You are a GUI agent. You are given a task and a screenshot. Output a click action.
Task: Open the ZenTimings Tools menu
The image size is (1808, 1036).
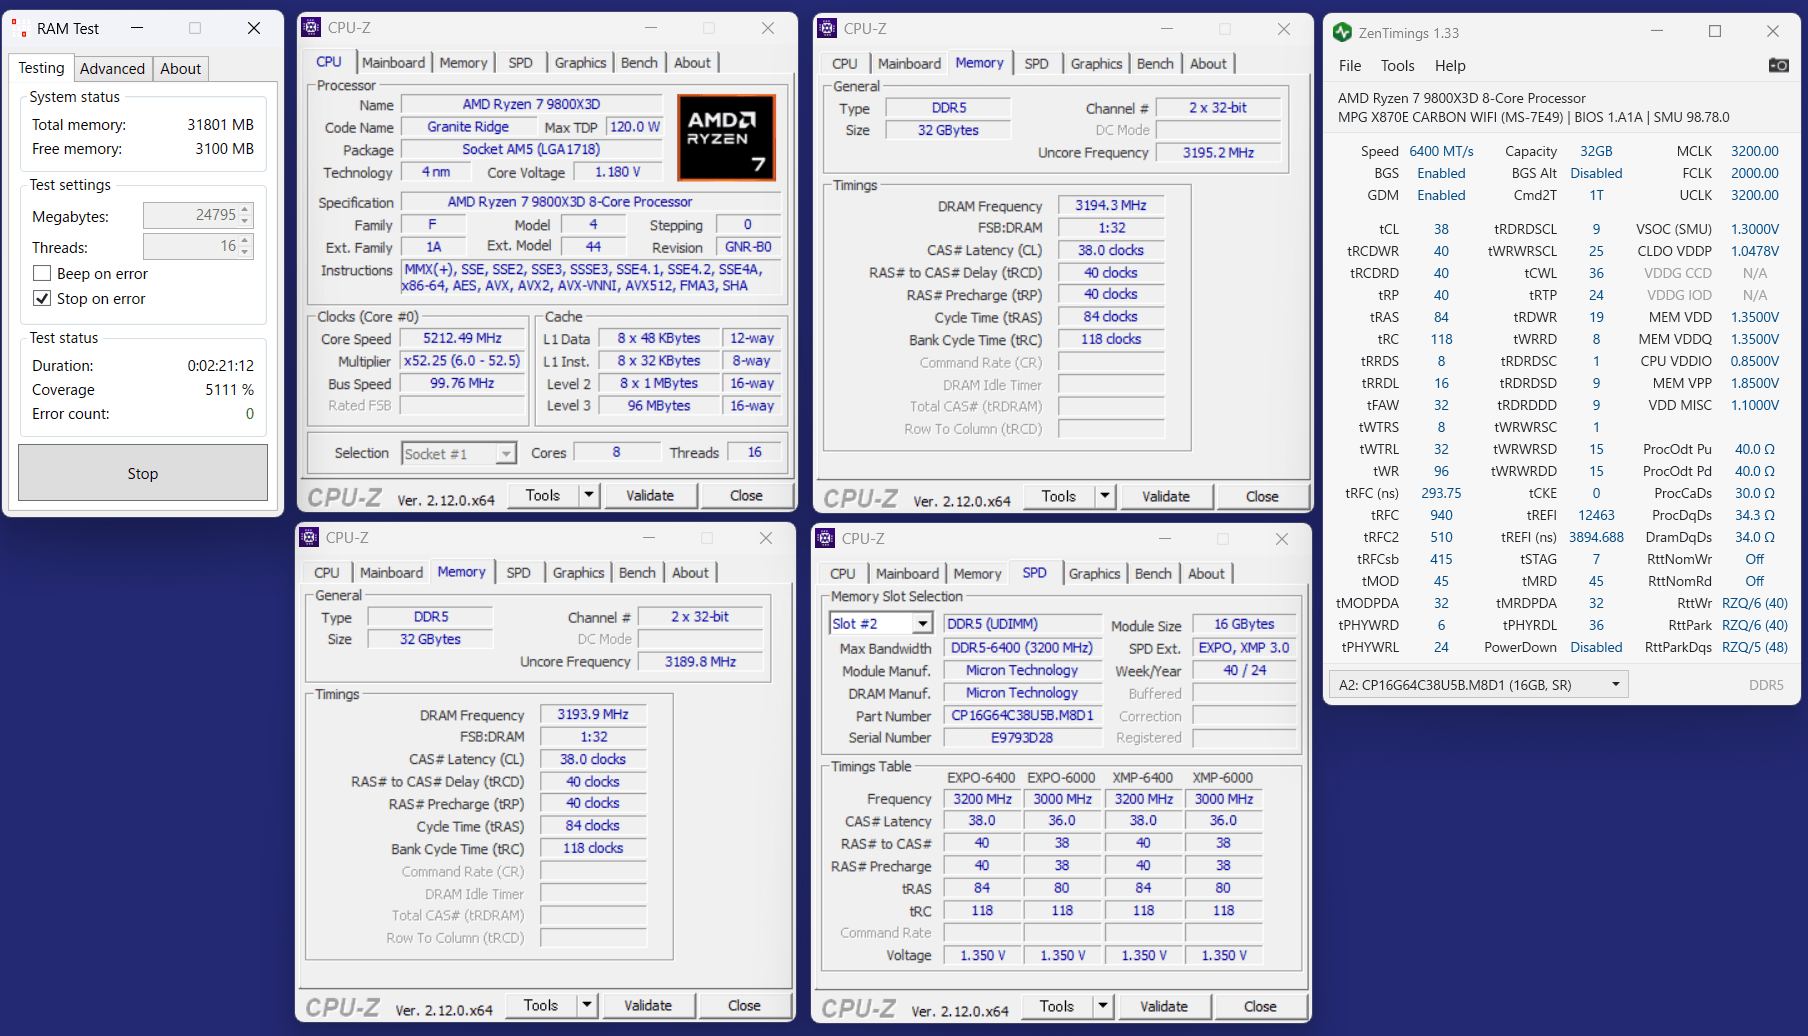pyautogui.click(x=1397, y=66)
